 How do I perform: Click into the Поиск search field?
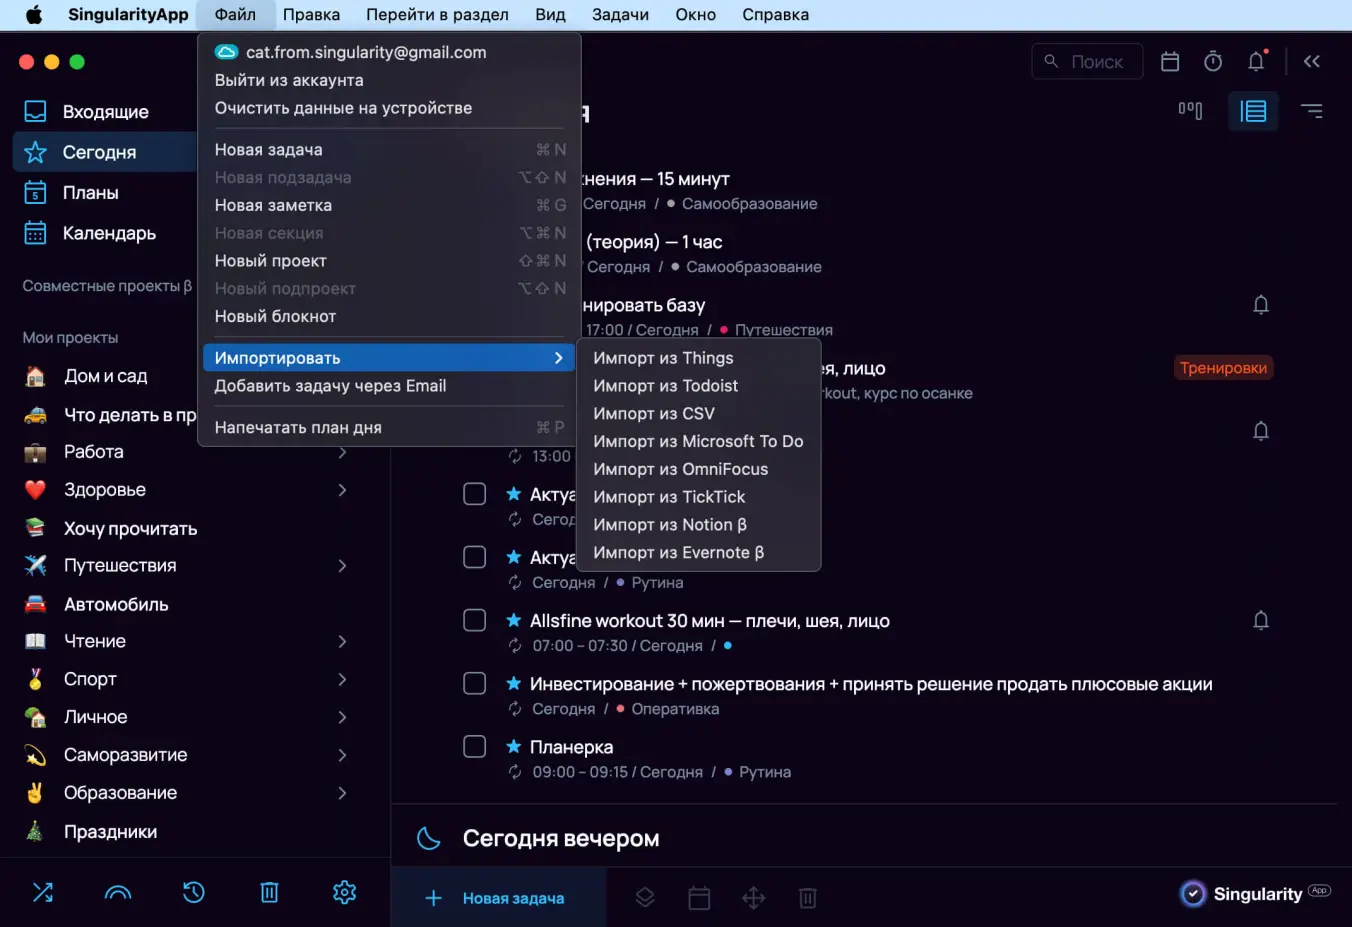pyautogui.click(x=1097, y=62)
